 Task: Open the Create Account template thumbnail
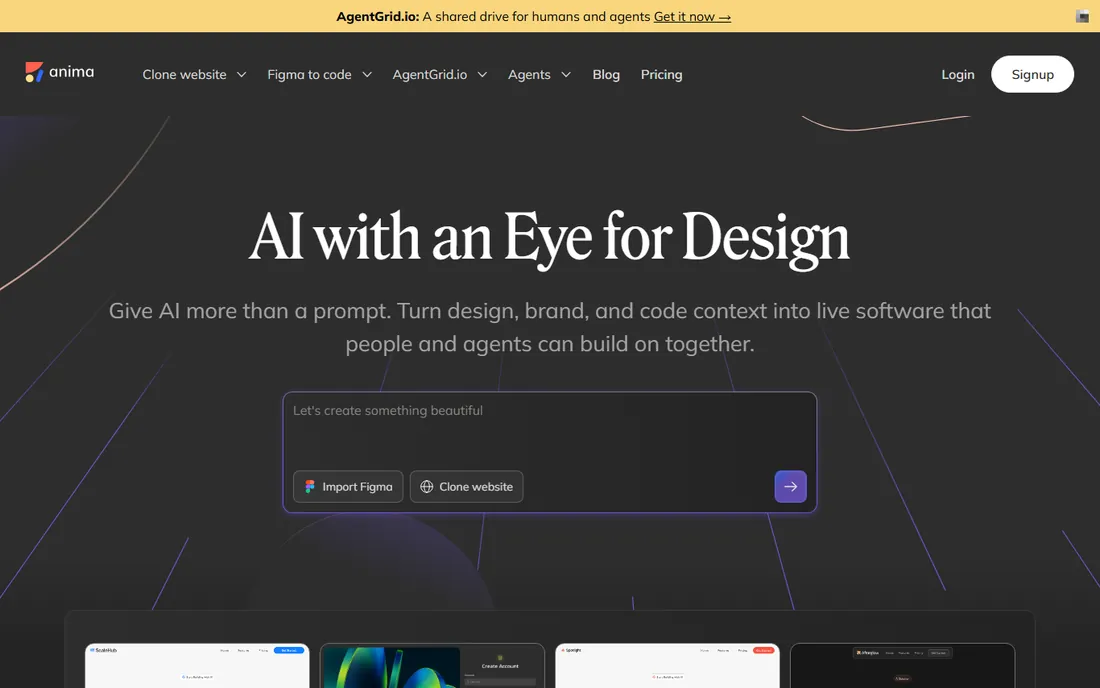coord(432,666)
